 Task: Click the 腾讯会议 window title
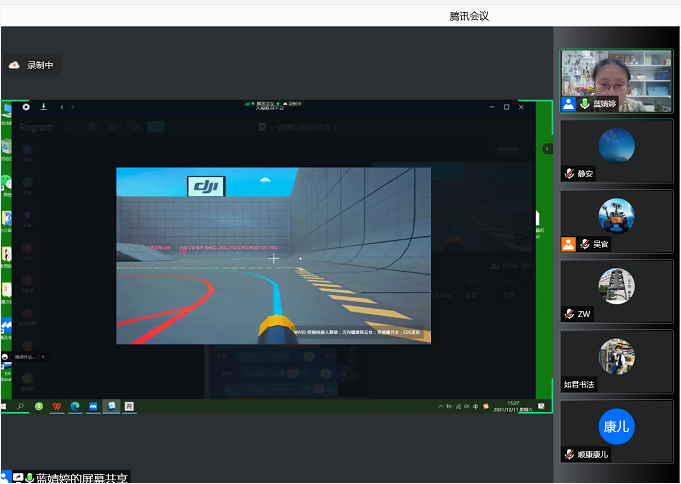[x=469, y=17]
